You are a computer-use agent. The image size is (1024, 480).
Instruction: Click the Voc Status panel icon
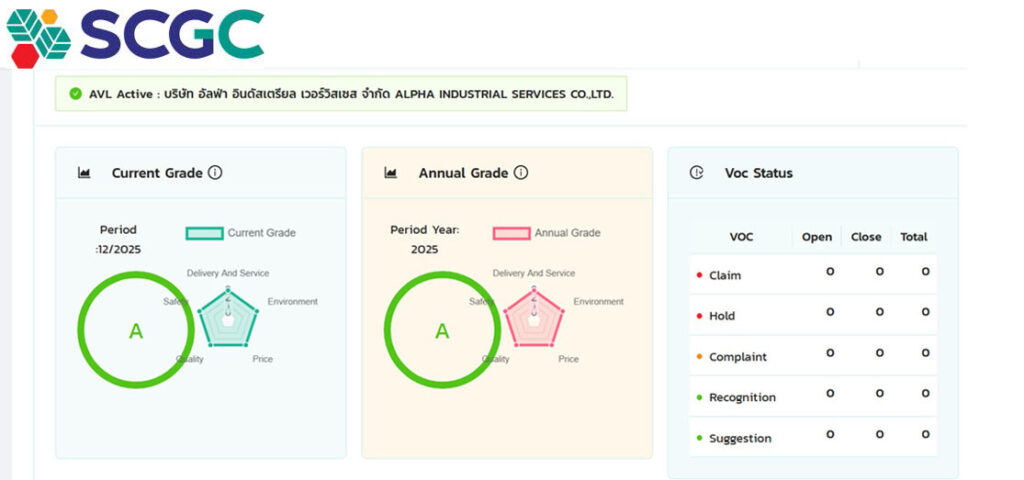697,173
